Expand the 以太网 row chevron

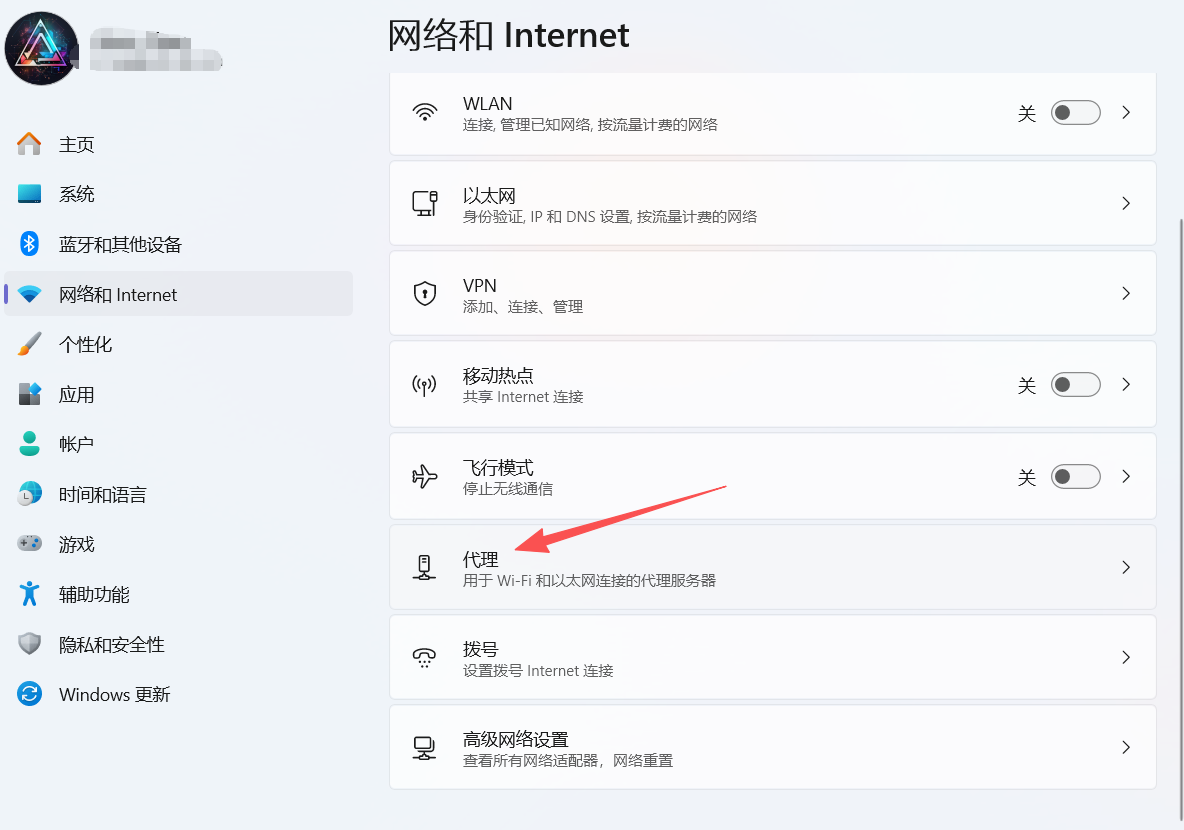pyautogui.click(x=1126, y=203)
